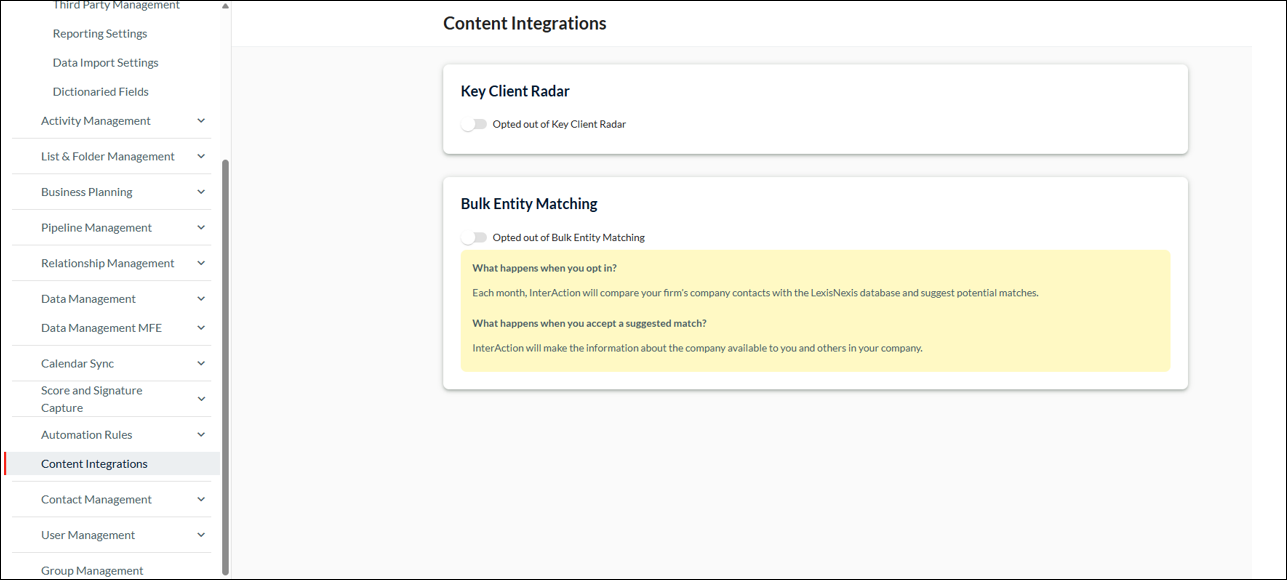Click Data Management MFE chevron icon
This screenshot has height=580, width=1287.
pyautogui.click(x=201, y=328)
